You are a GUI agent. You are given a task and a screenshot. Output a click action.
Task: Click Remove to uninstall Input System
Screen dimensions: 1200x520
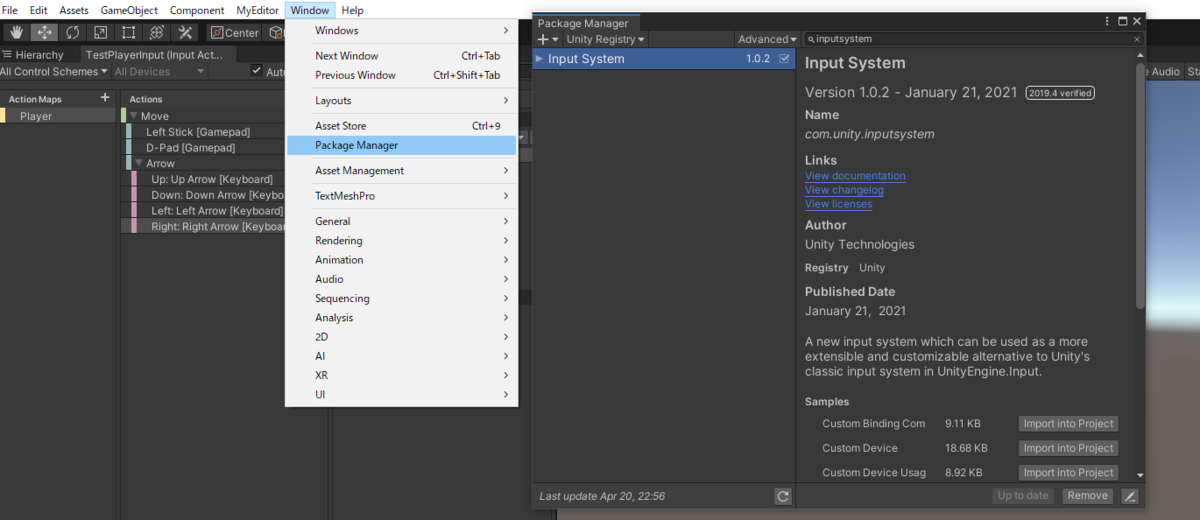tap(1087, 496)
